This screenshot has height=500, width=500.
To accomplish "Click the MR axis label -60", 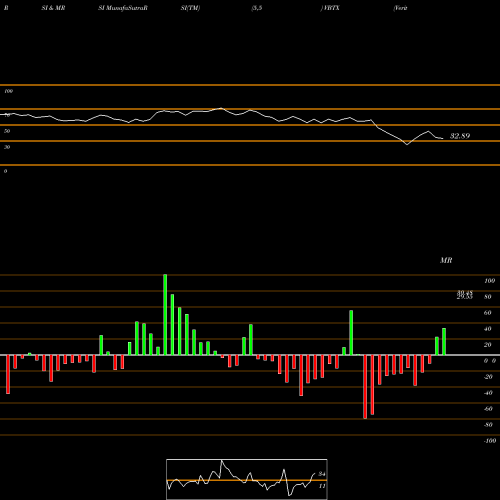I will (x=488, y=409).
